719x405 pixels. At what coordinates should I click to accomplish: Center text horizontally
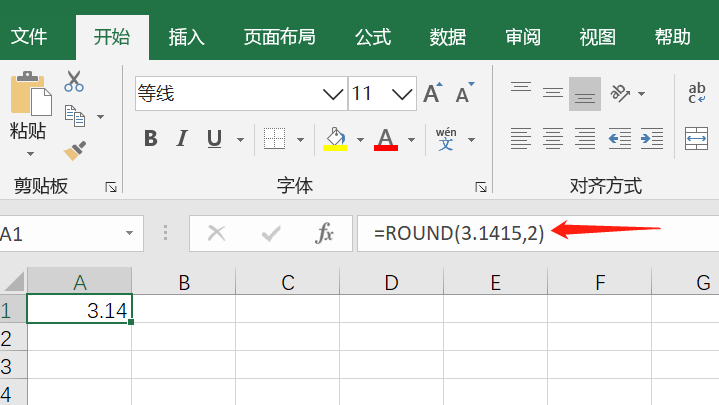coord(553,139)
